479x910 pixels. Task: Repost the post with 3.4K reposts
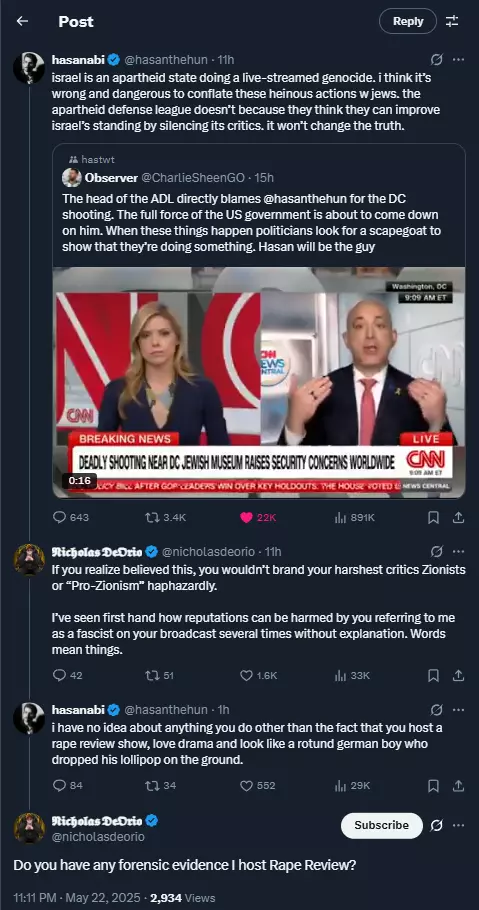pyautogui.click(x=151, y=518)
